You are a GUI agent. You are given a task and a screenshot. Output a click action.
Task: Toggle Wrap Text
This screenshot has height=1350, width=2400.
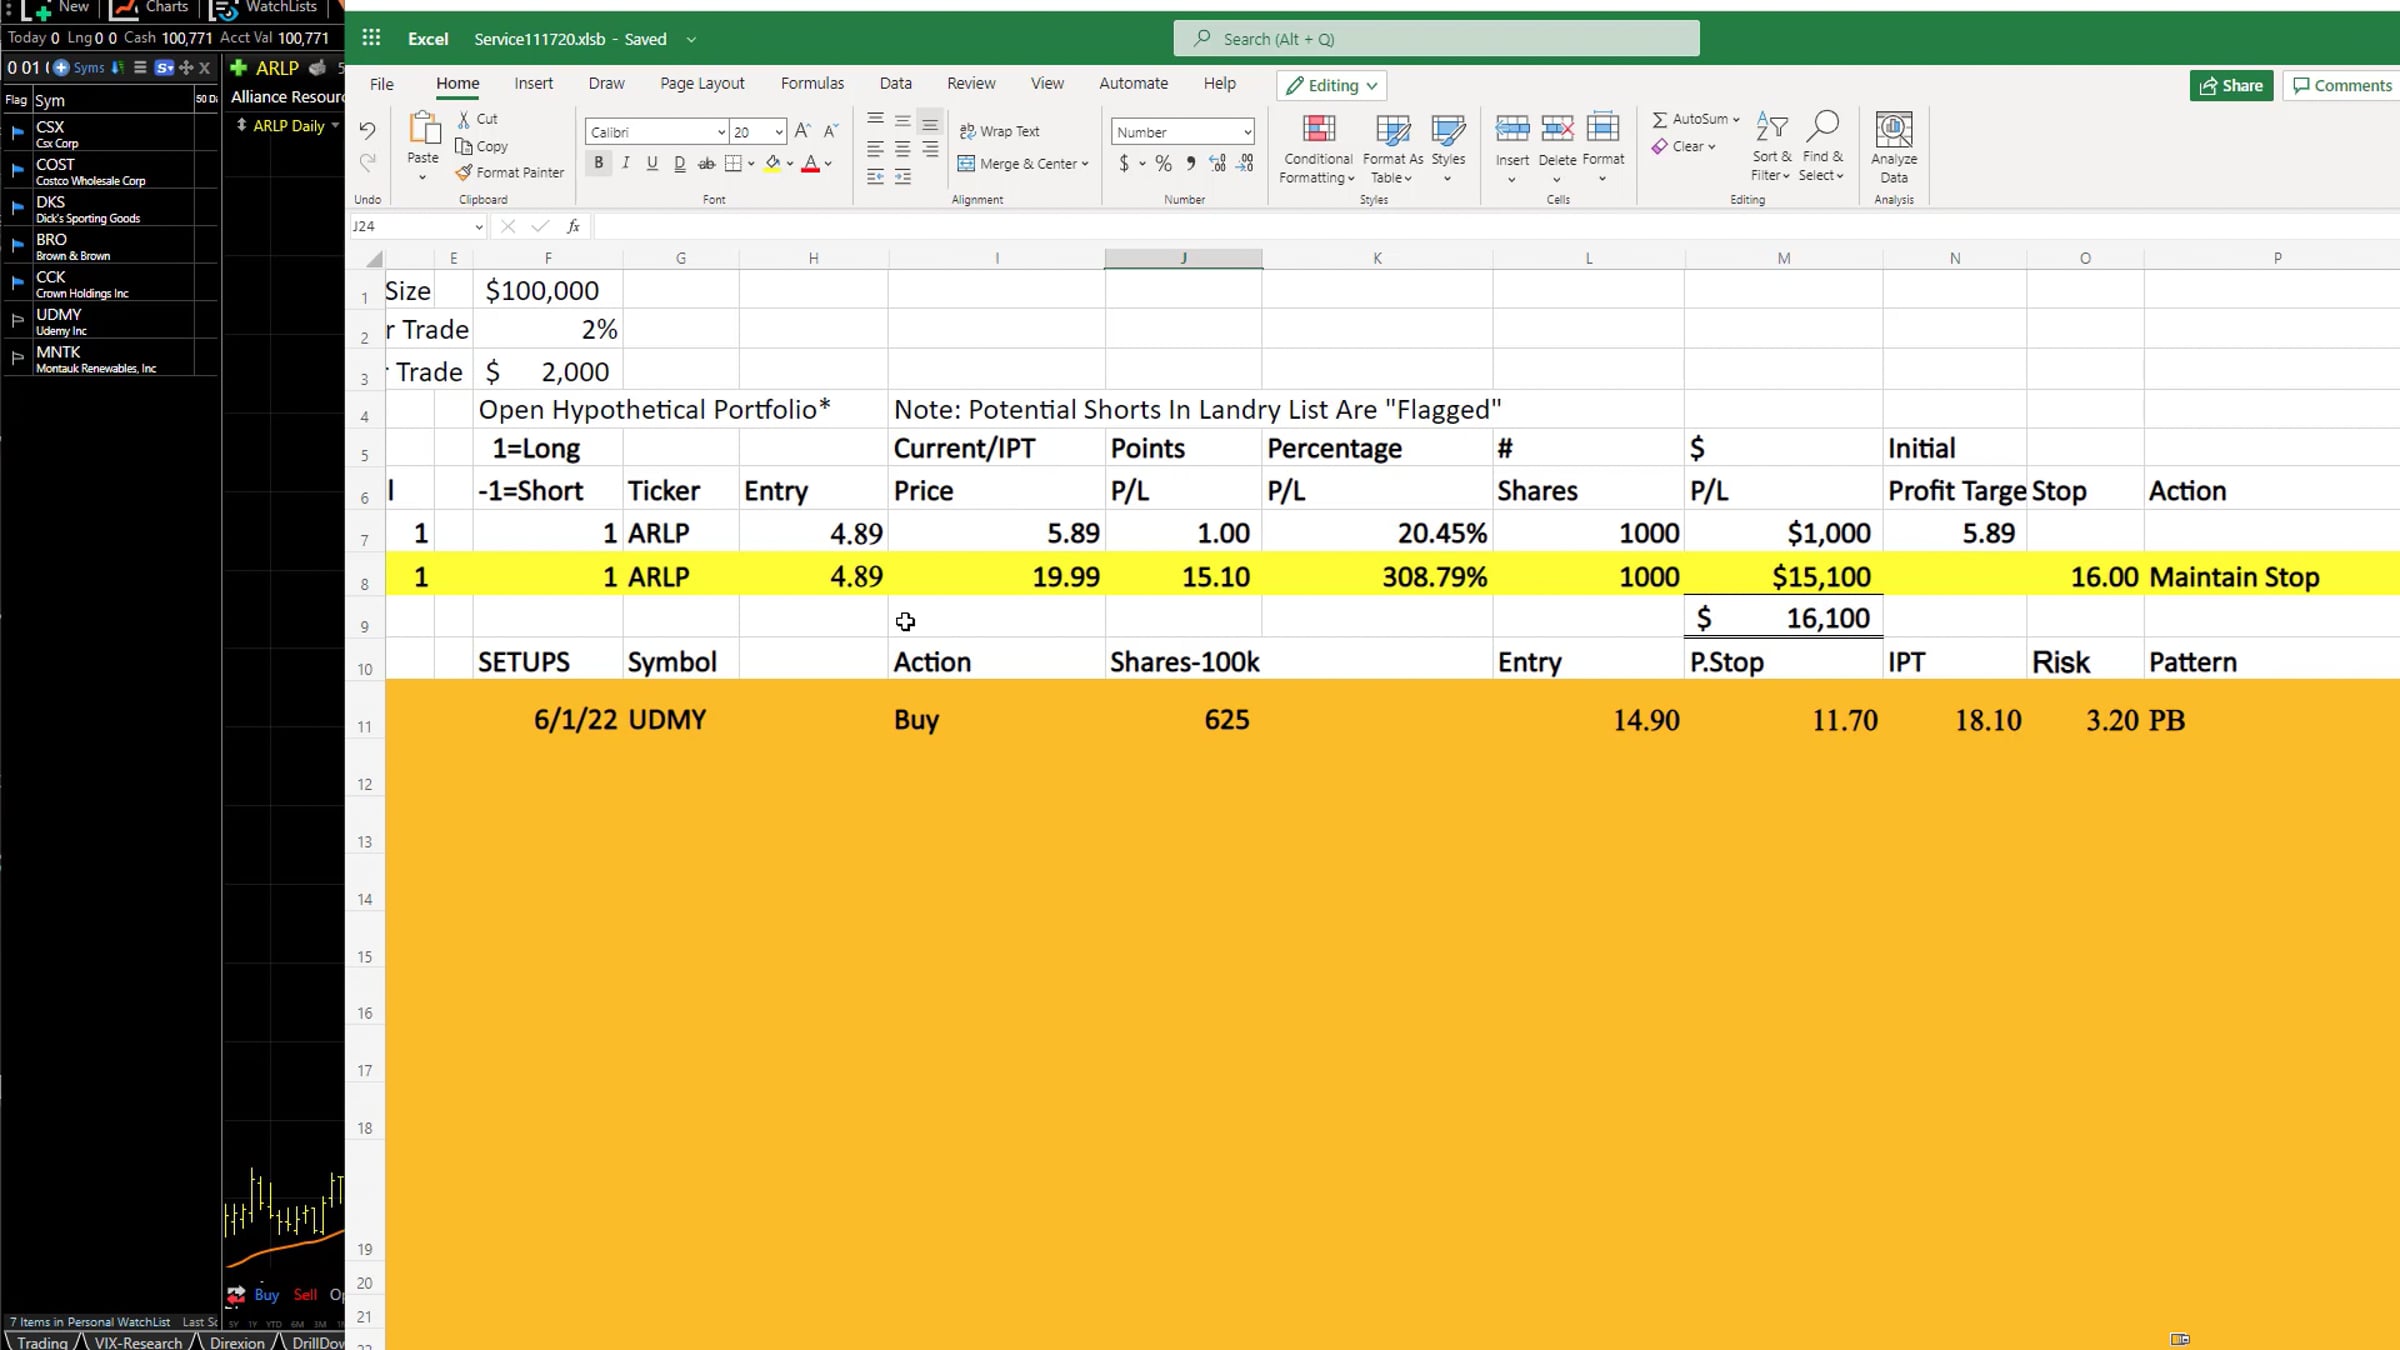coord(999,131)
